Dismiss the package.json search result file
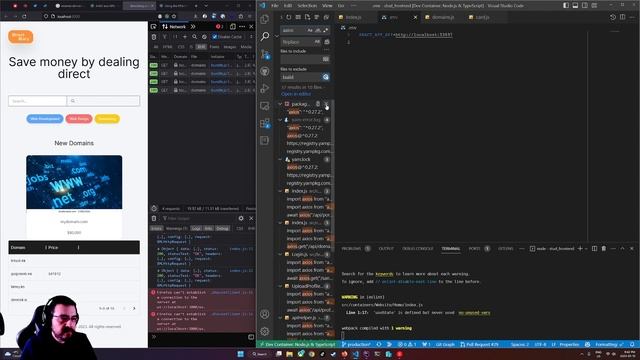The width and height of the screenshot is (640, 360). [326, 104]
